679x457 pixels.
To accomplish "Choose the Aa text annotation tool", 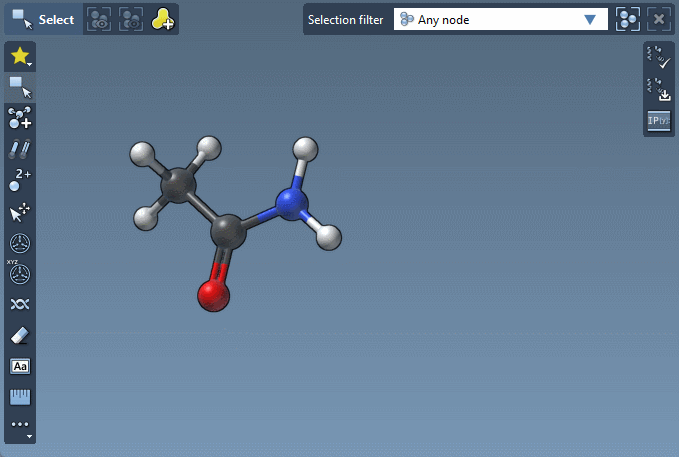I will coord(20,366).
